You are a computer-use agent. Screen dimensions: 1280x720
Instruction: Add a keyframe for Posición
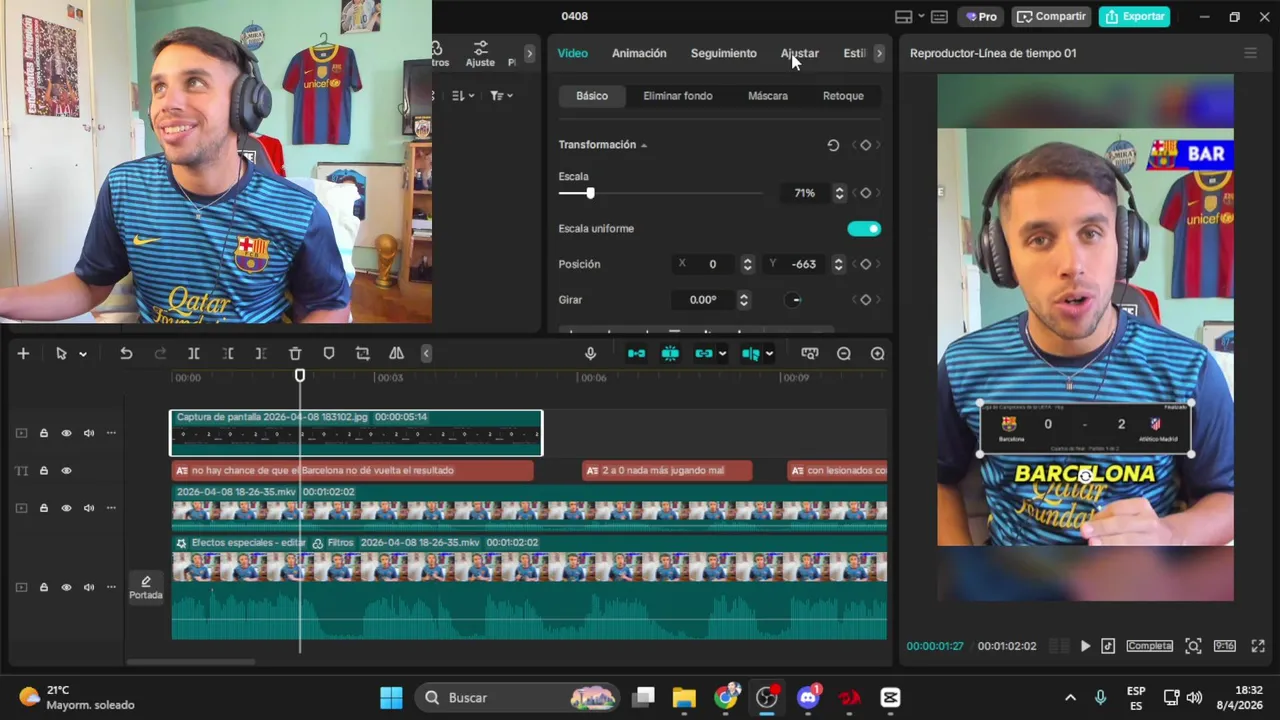[x=866, y=264]
